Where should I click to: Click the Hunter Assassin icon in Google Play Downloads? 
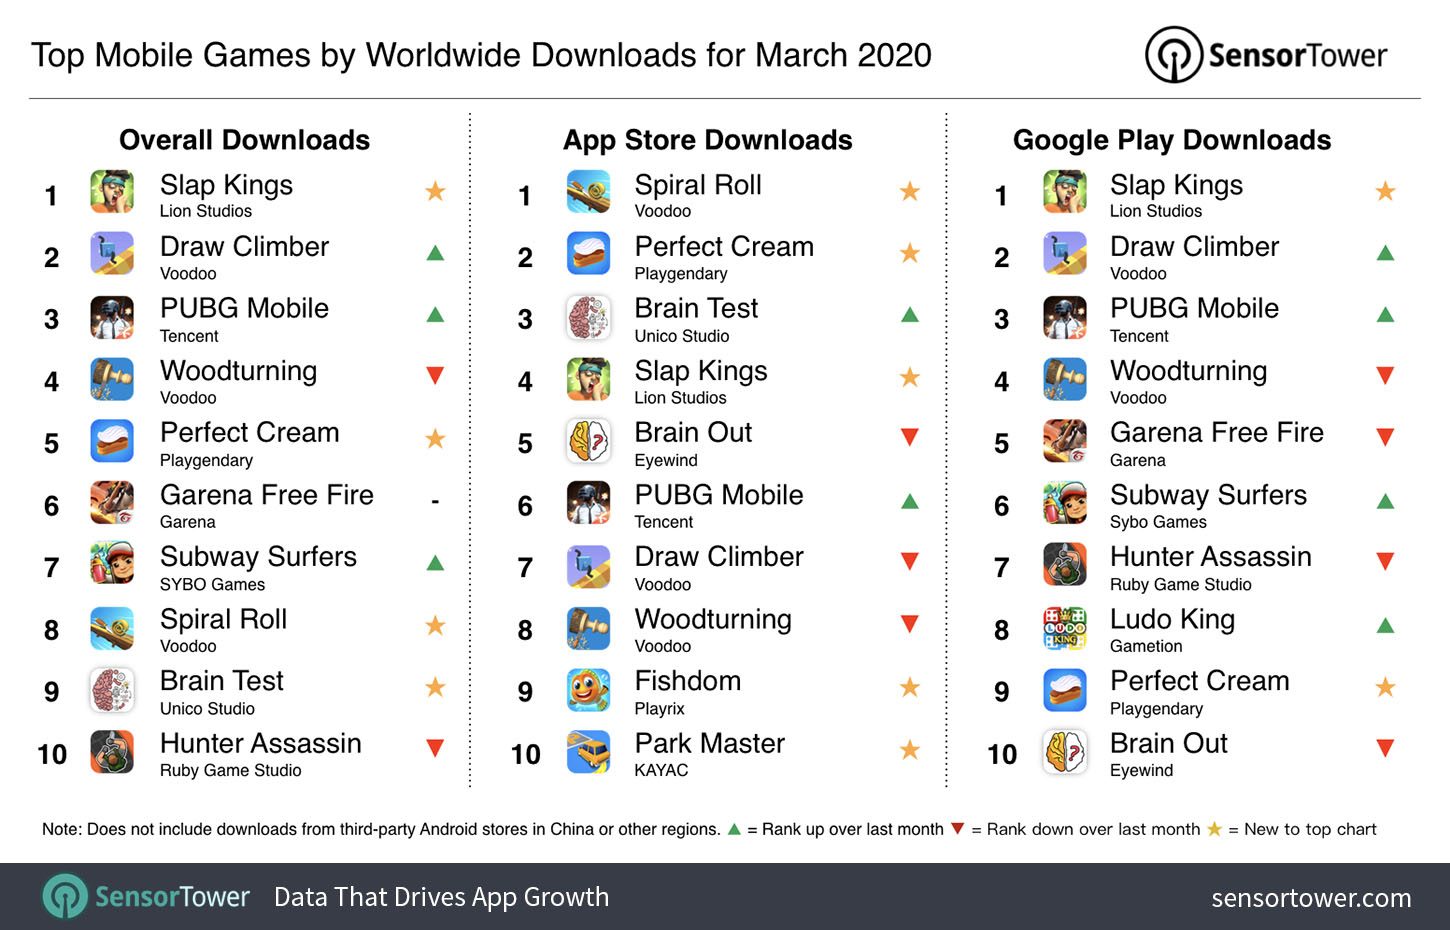tap(1065, 566)
